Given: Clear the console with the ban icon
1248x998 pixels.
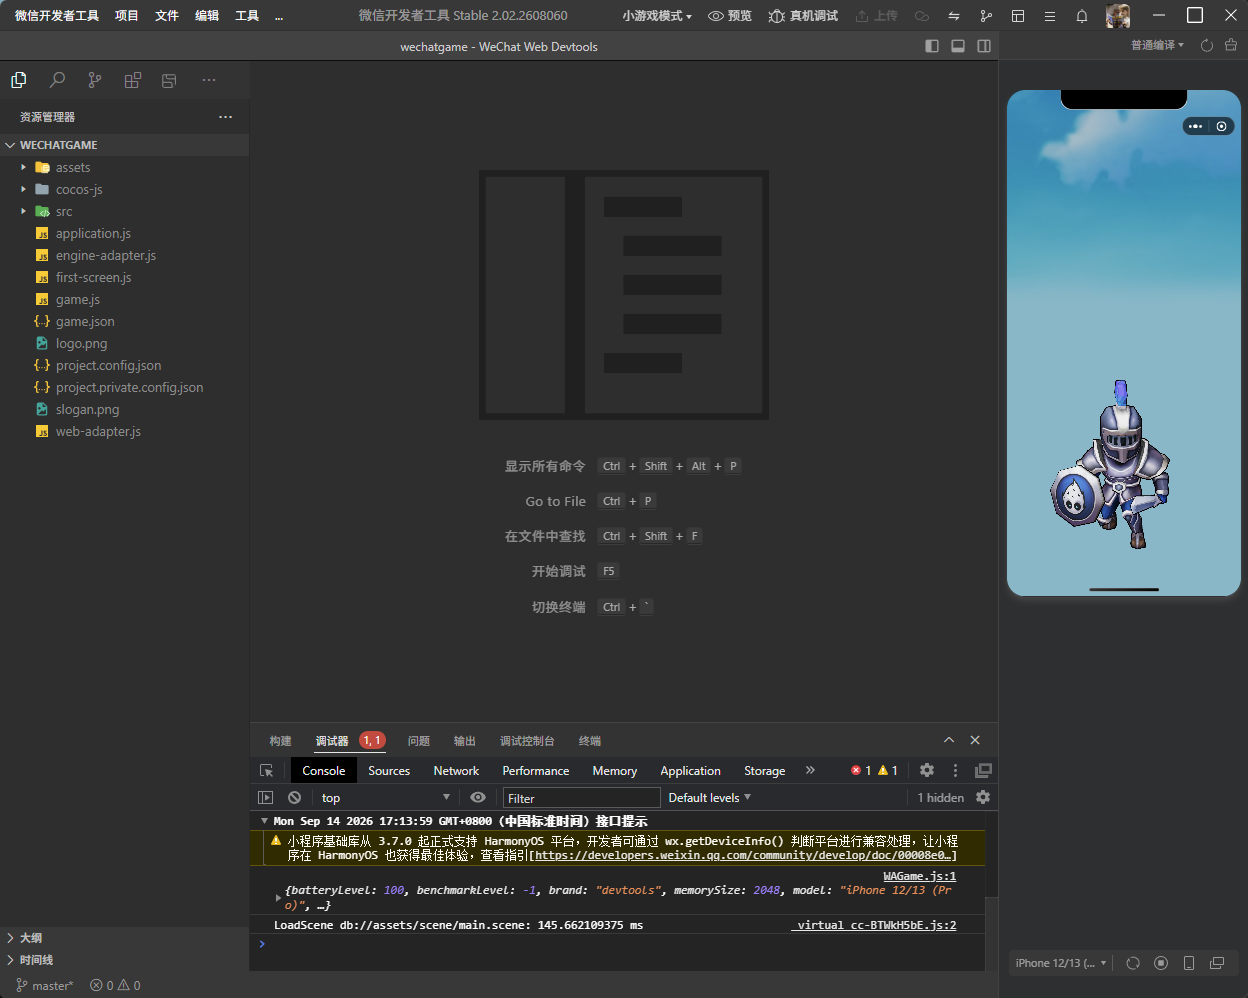Looking at the screenshot, I should click(294, 797).
